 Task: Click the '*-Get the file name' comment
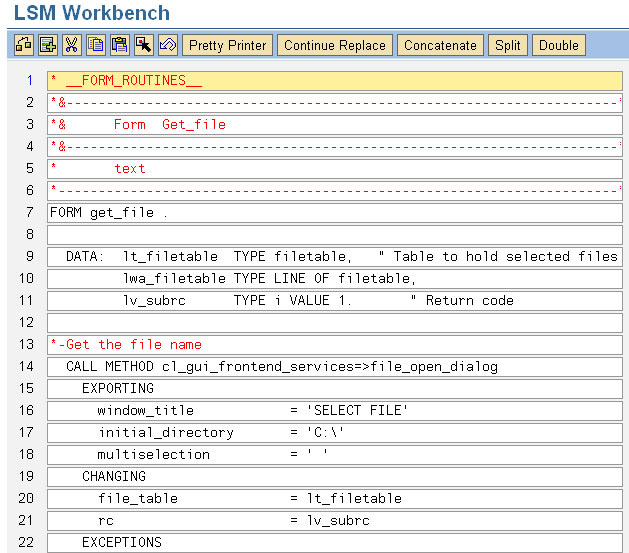tap(335, 344)
